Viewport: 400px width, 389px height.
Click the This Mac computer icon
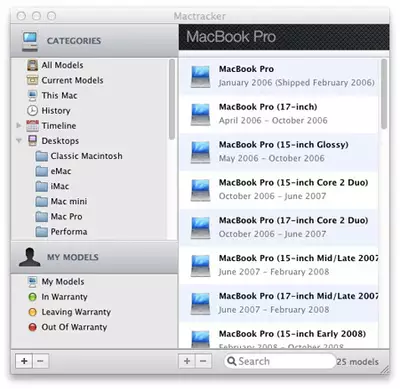(32, 96)
